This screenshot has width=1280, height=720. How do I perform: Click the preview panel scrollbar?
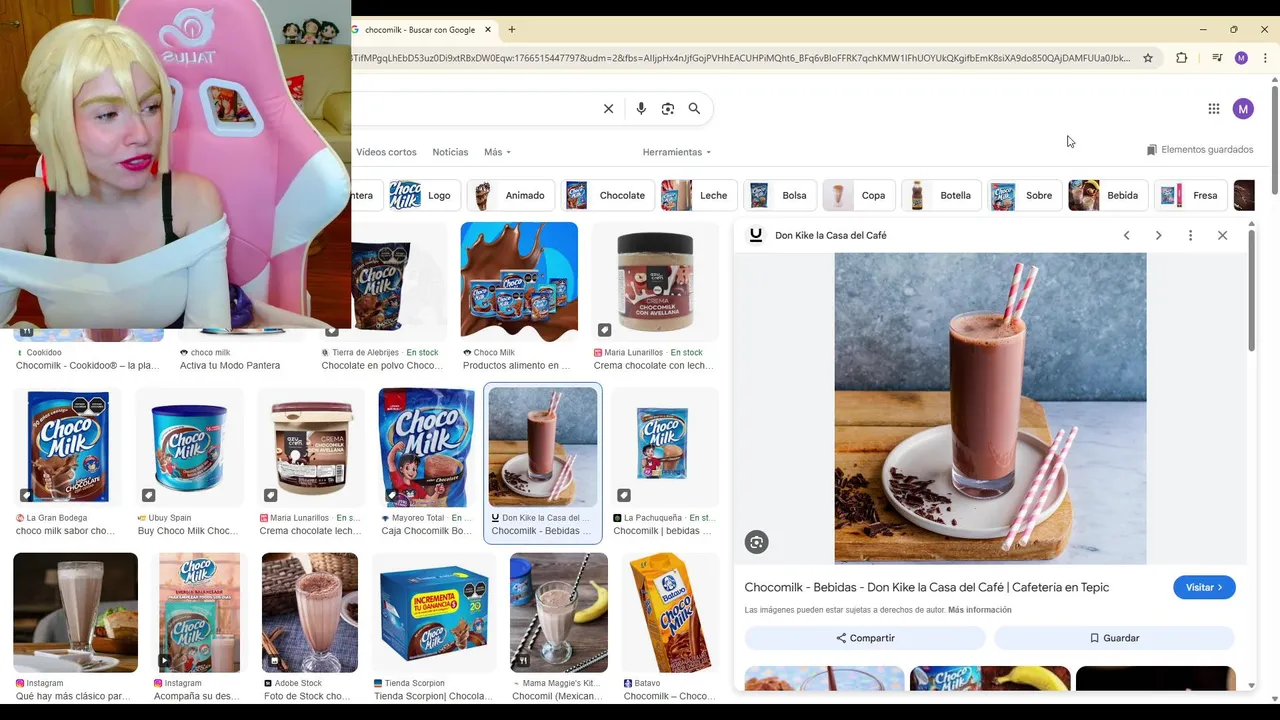click(1251, 290)
